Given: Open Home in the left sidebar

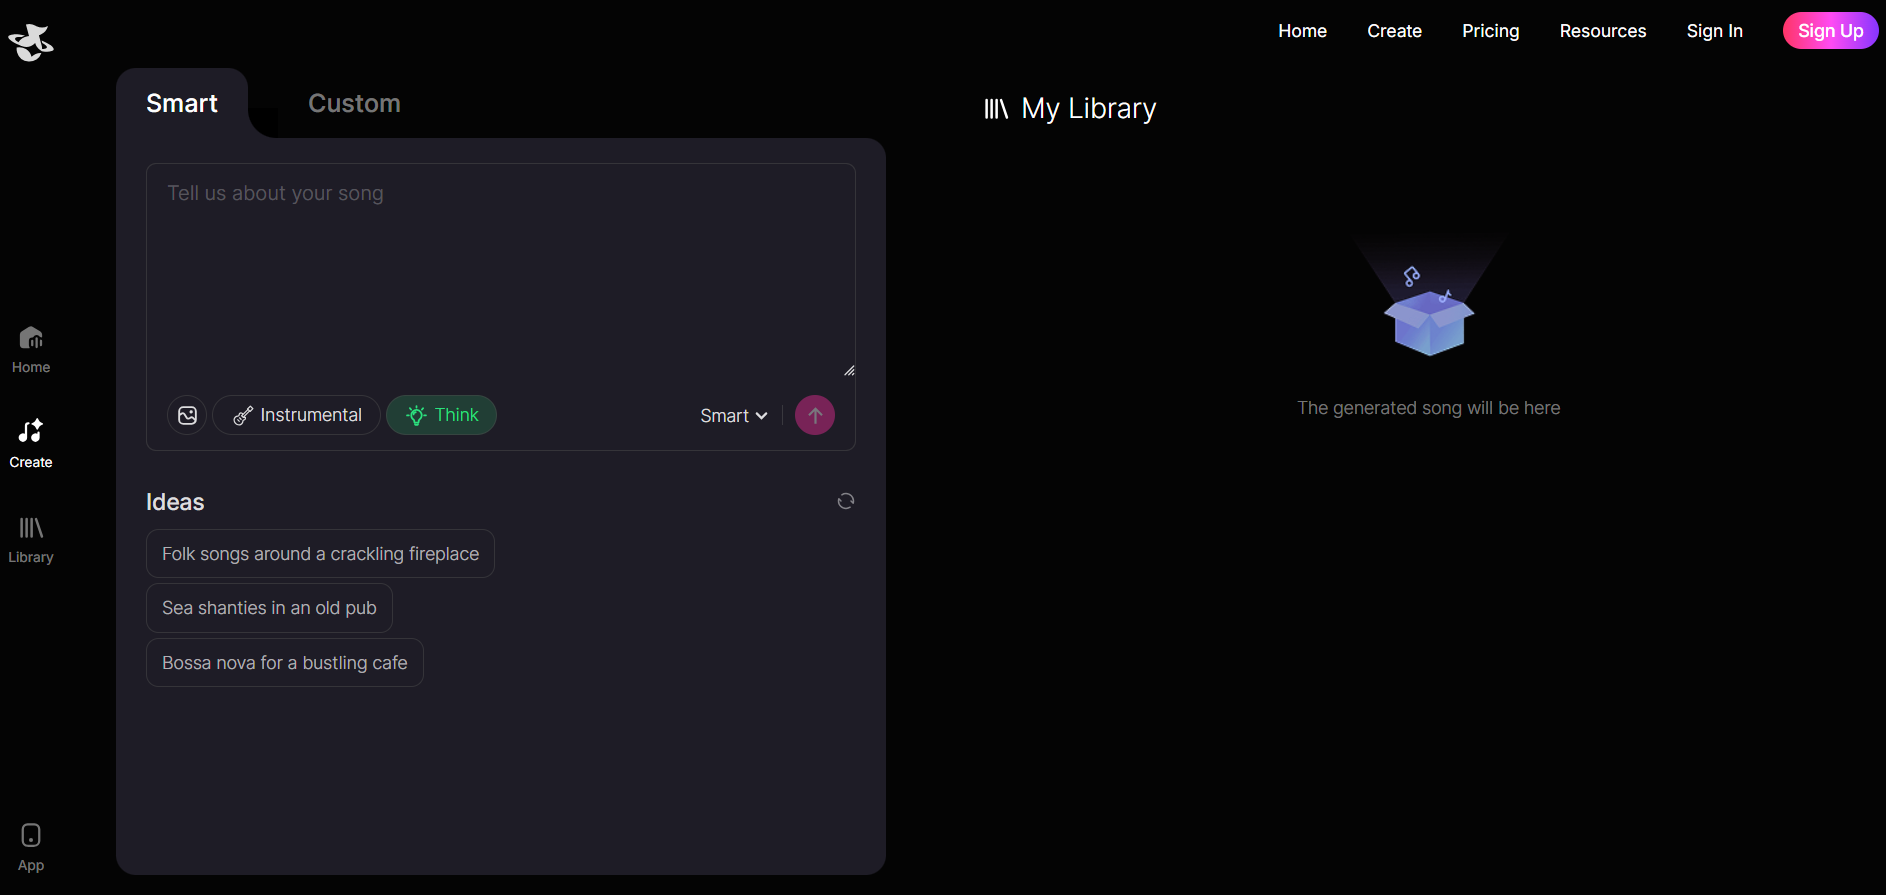Looking at the screenshot, I should (31, 350).
